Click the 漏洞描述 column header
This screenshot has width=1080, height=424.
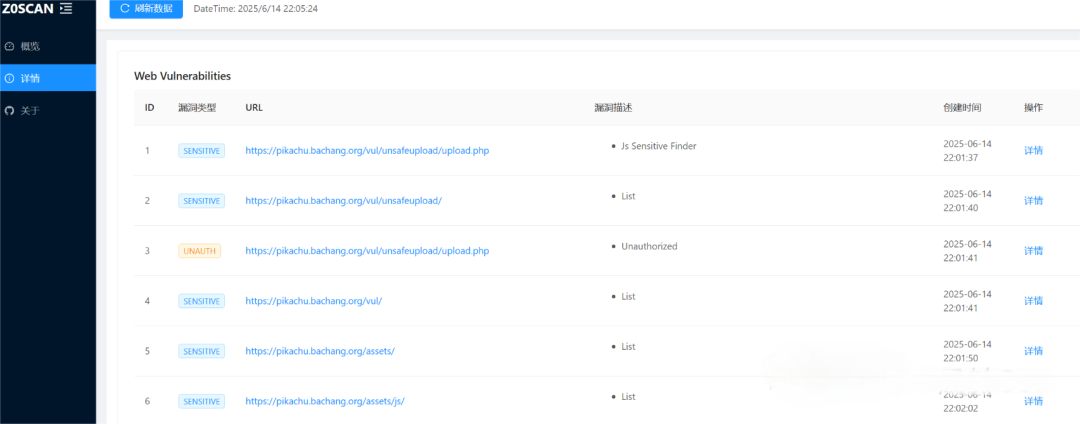click(x=613, y=107)
